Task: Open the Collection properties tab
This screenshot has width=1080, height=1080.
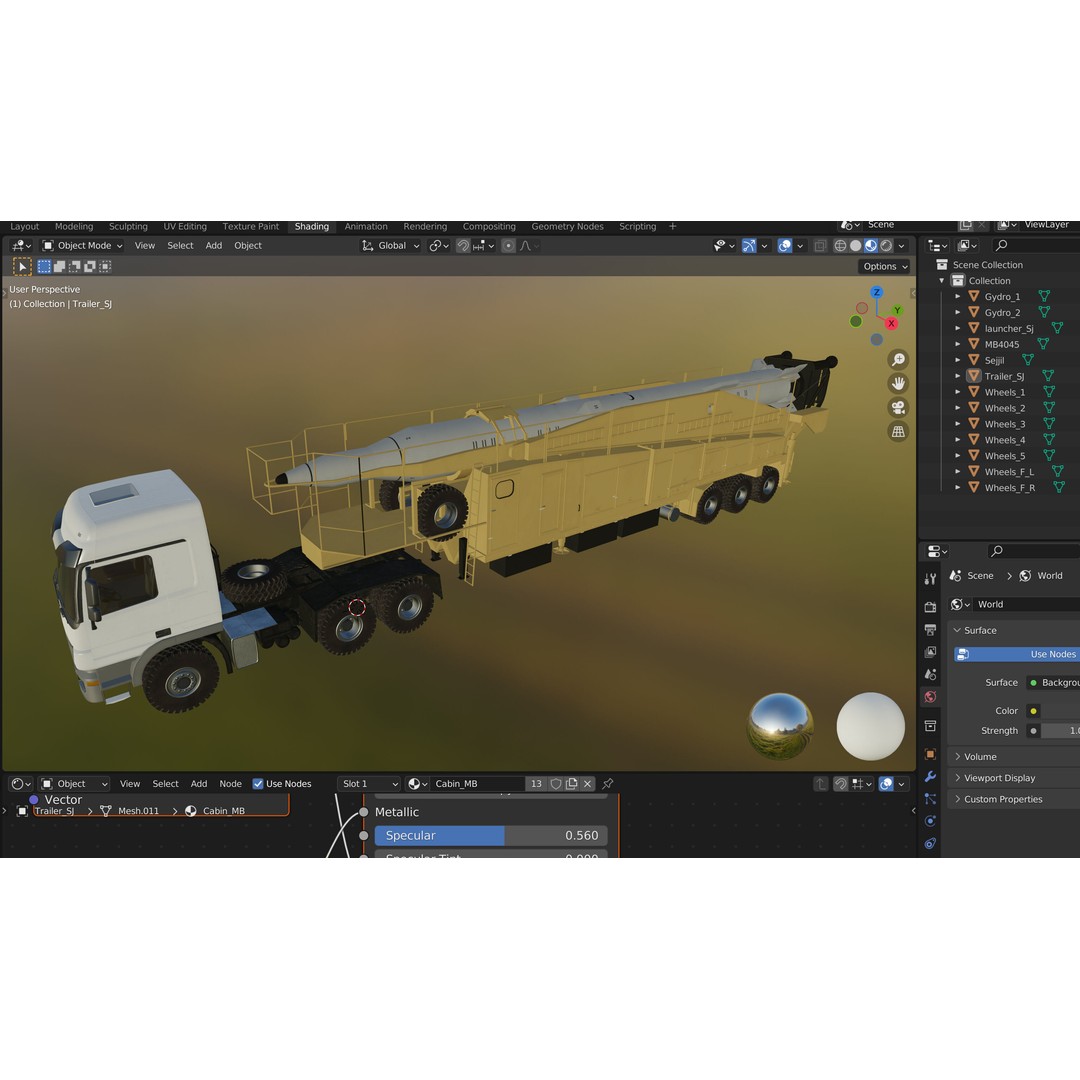Action: (931, 726)
